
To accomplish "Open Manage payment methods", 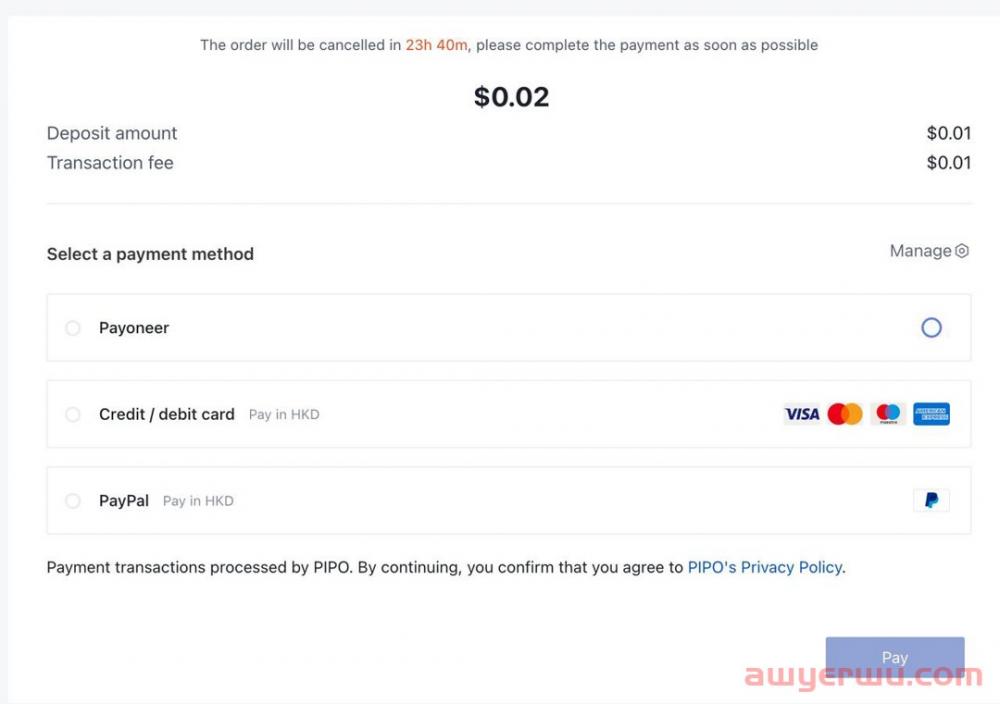I will [x=920, y=251].
